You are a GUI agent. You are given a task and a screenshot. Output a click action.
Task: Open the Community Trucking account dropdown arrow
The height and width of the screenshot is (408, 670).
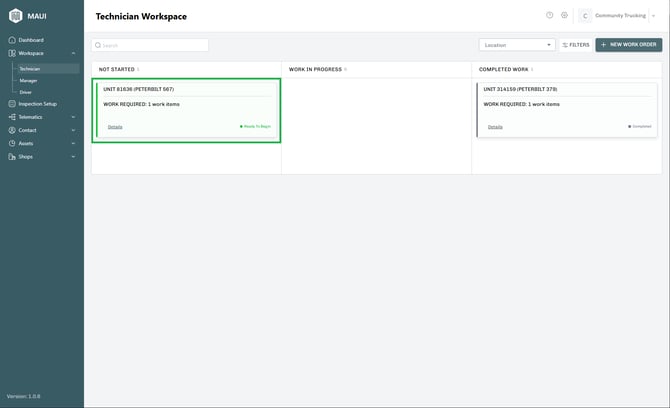click(653, 16)
